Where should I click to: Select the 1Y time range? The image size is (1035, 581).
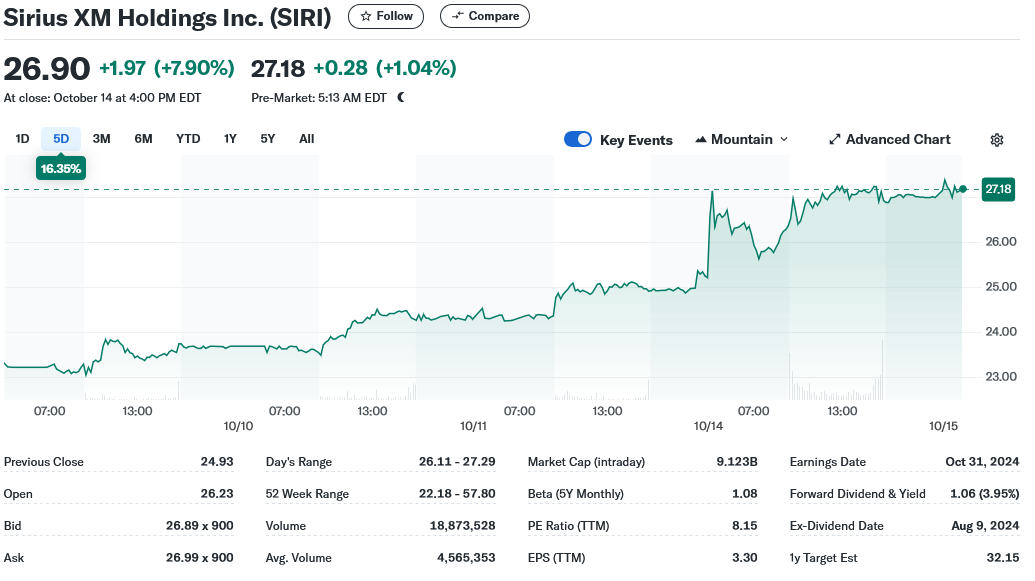point(230,139)
